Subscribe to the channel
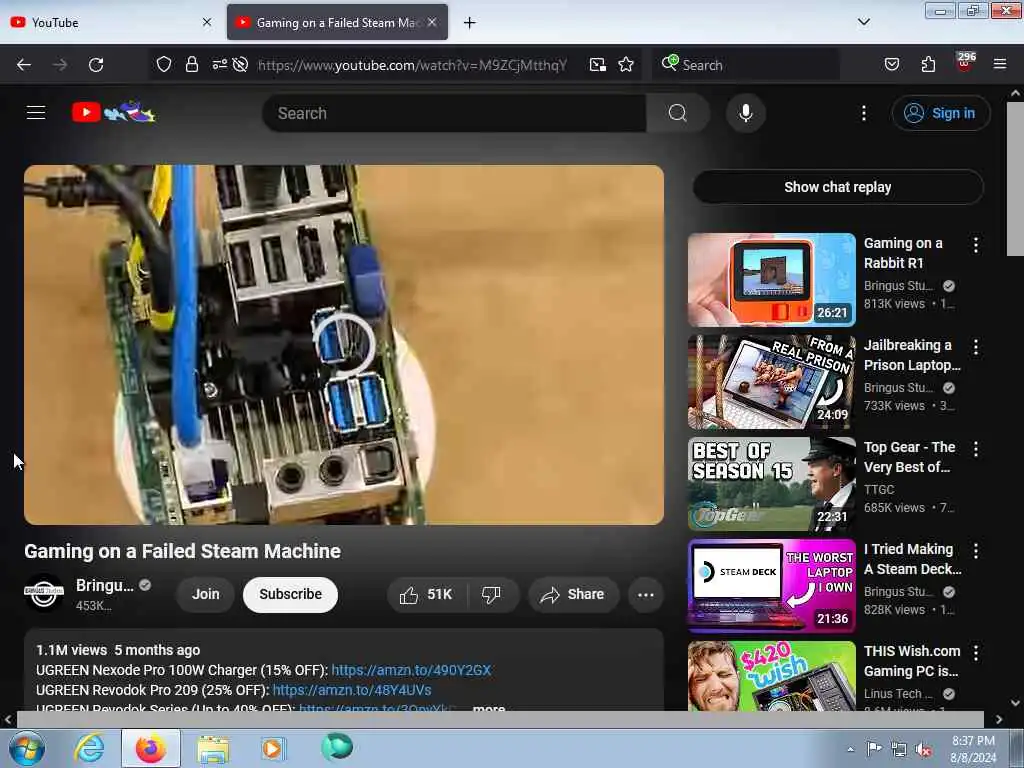Viewport: 1024px width, 768px height. point(290,594)
